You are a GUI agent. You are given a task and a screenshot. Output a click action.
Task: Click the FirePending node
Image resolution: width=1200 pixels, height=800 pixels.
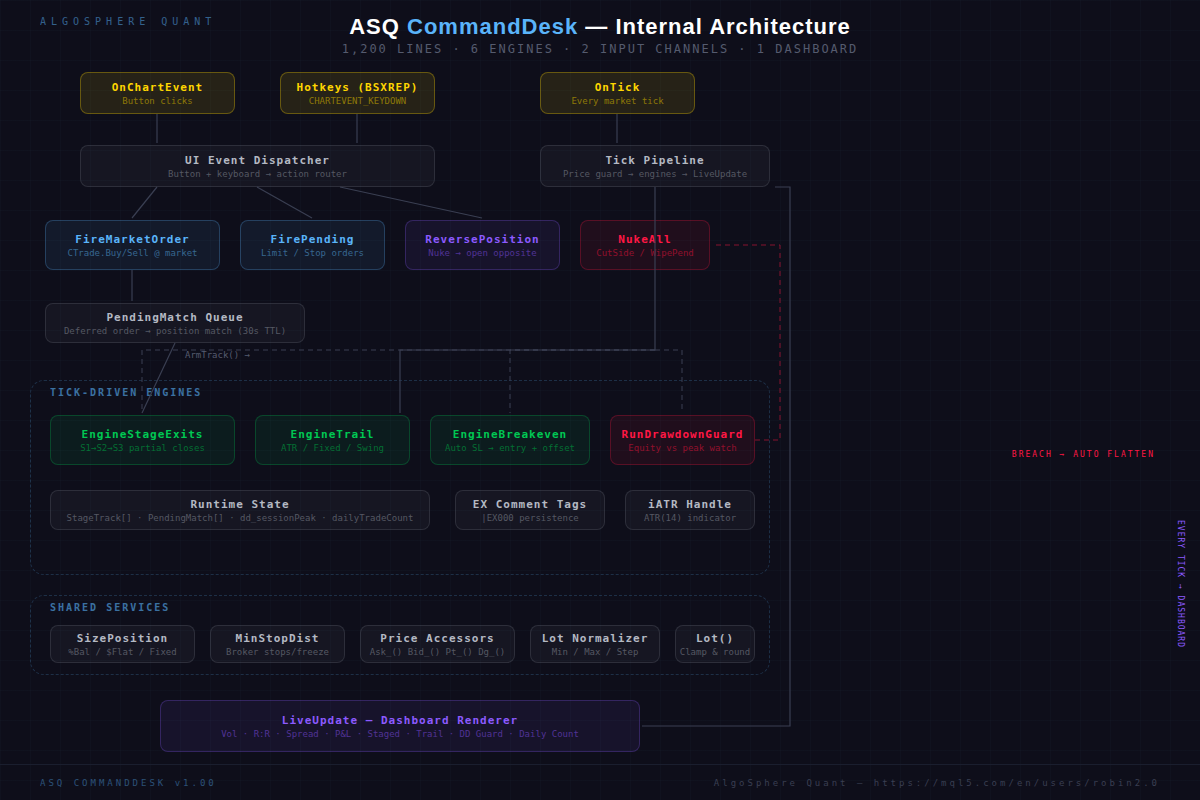(x=312, y=245)
